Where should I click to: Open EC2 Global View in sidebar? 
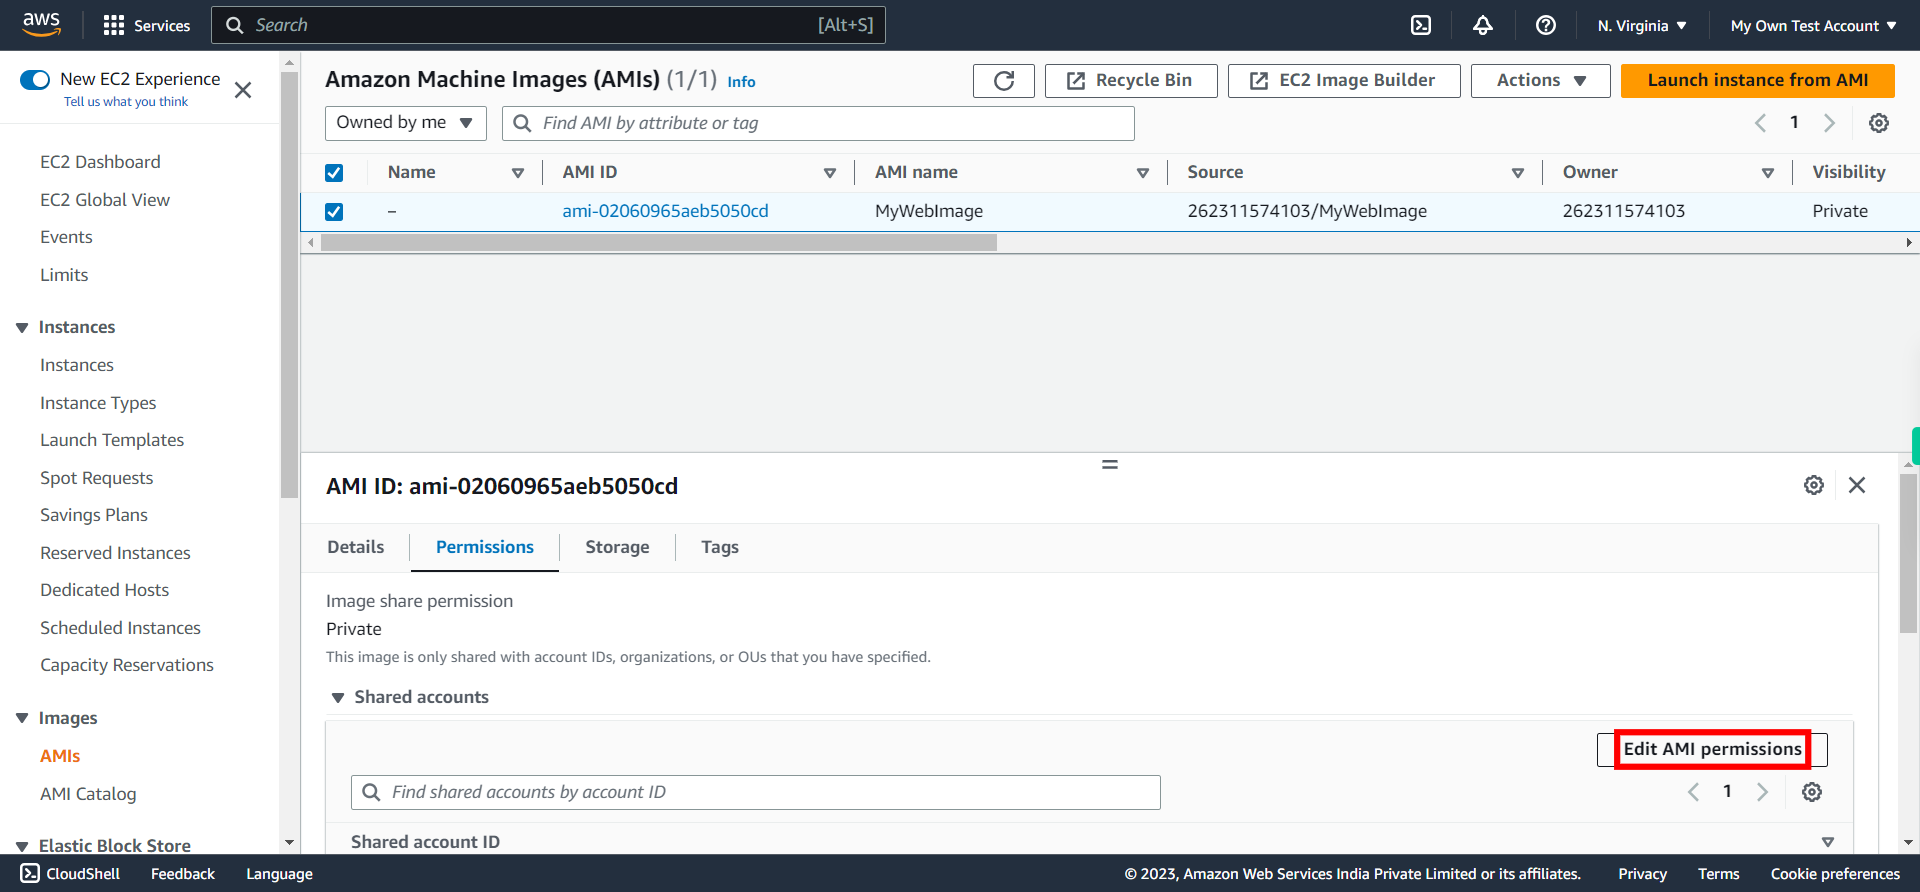coord(105,200)
